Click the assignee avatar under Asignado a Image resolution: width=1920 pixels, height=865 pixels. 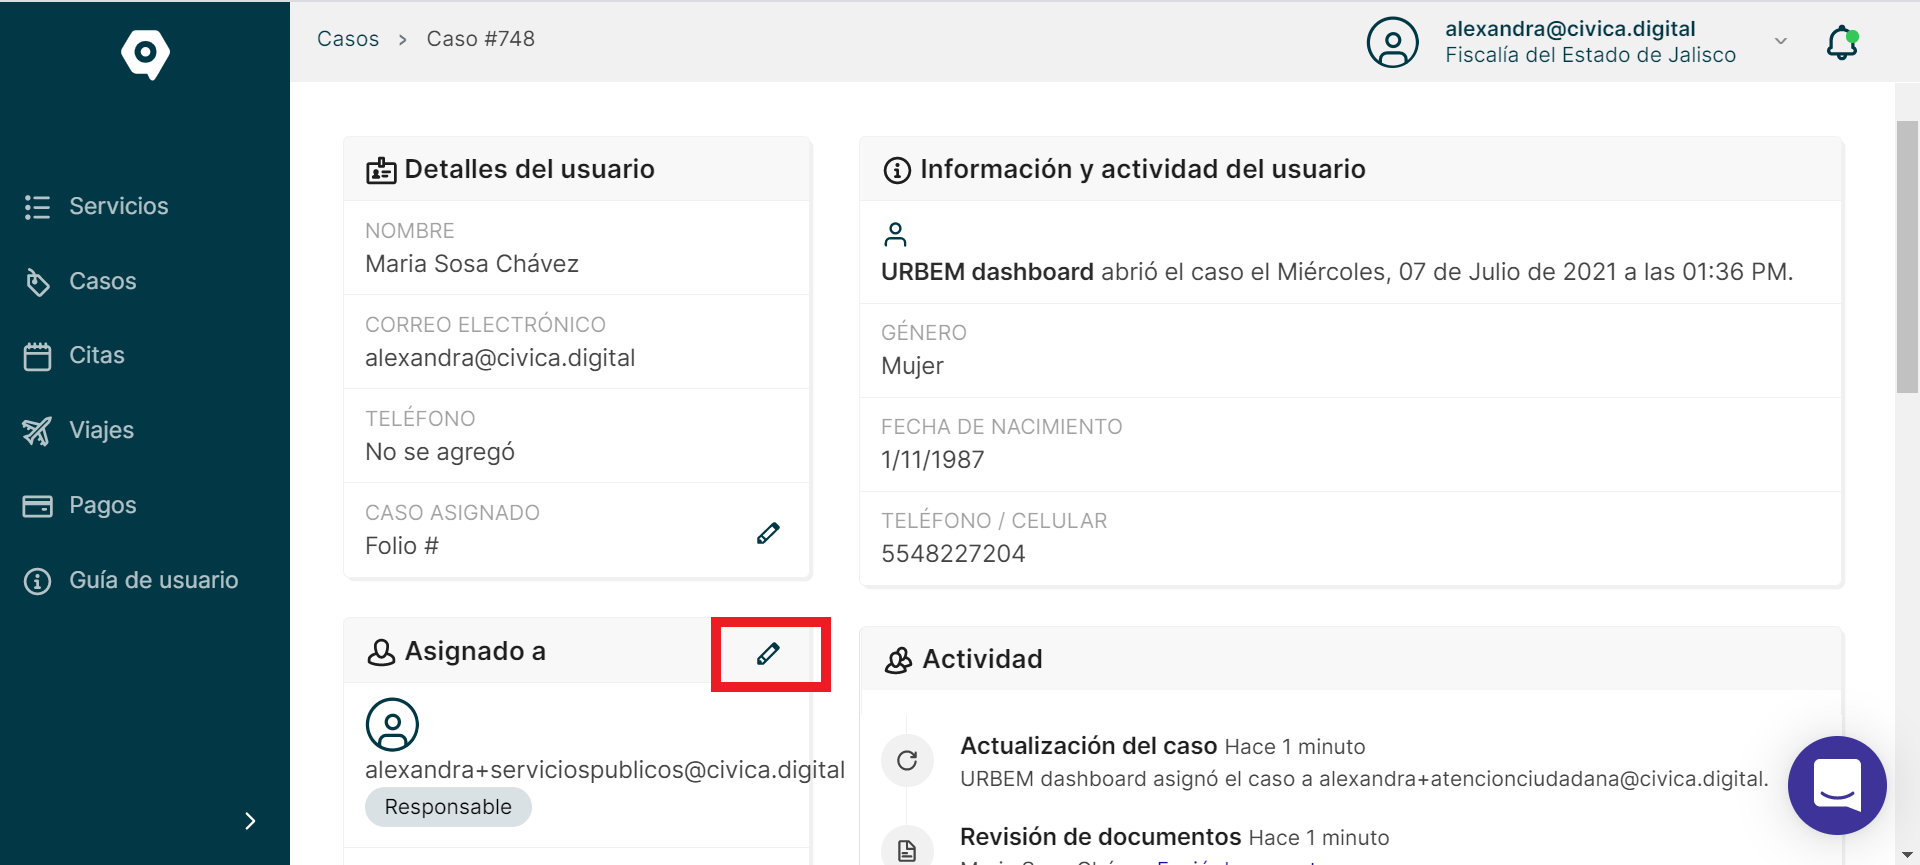[392, 724]
